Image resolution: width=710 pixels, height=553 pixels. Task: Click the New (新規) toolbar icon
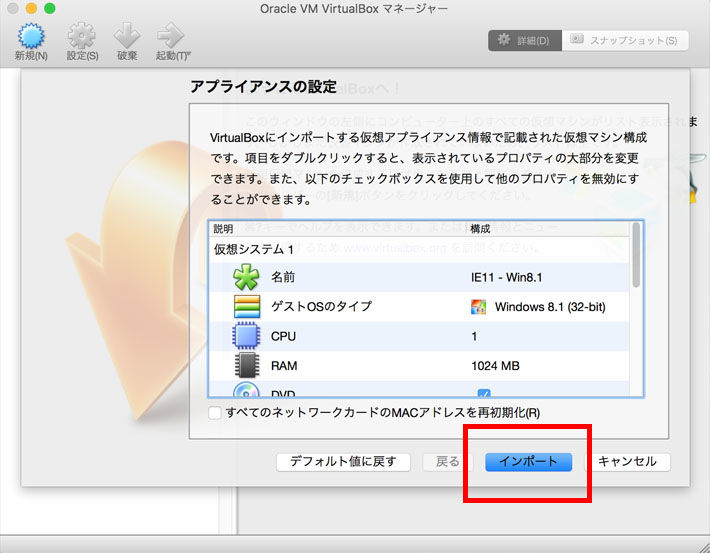tap(30, 36)
